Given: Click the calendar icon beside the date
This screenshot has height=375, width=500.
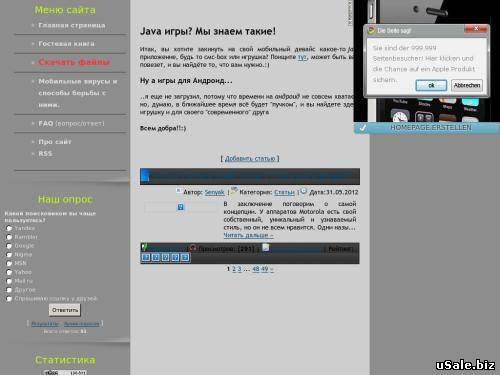Looking at the screenshot, I should [303, 191].
